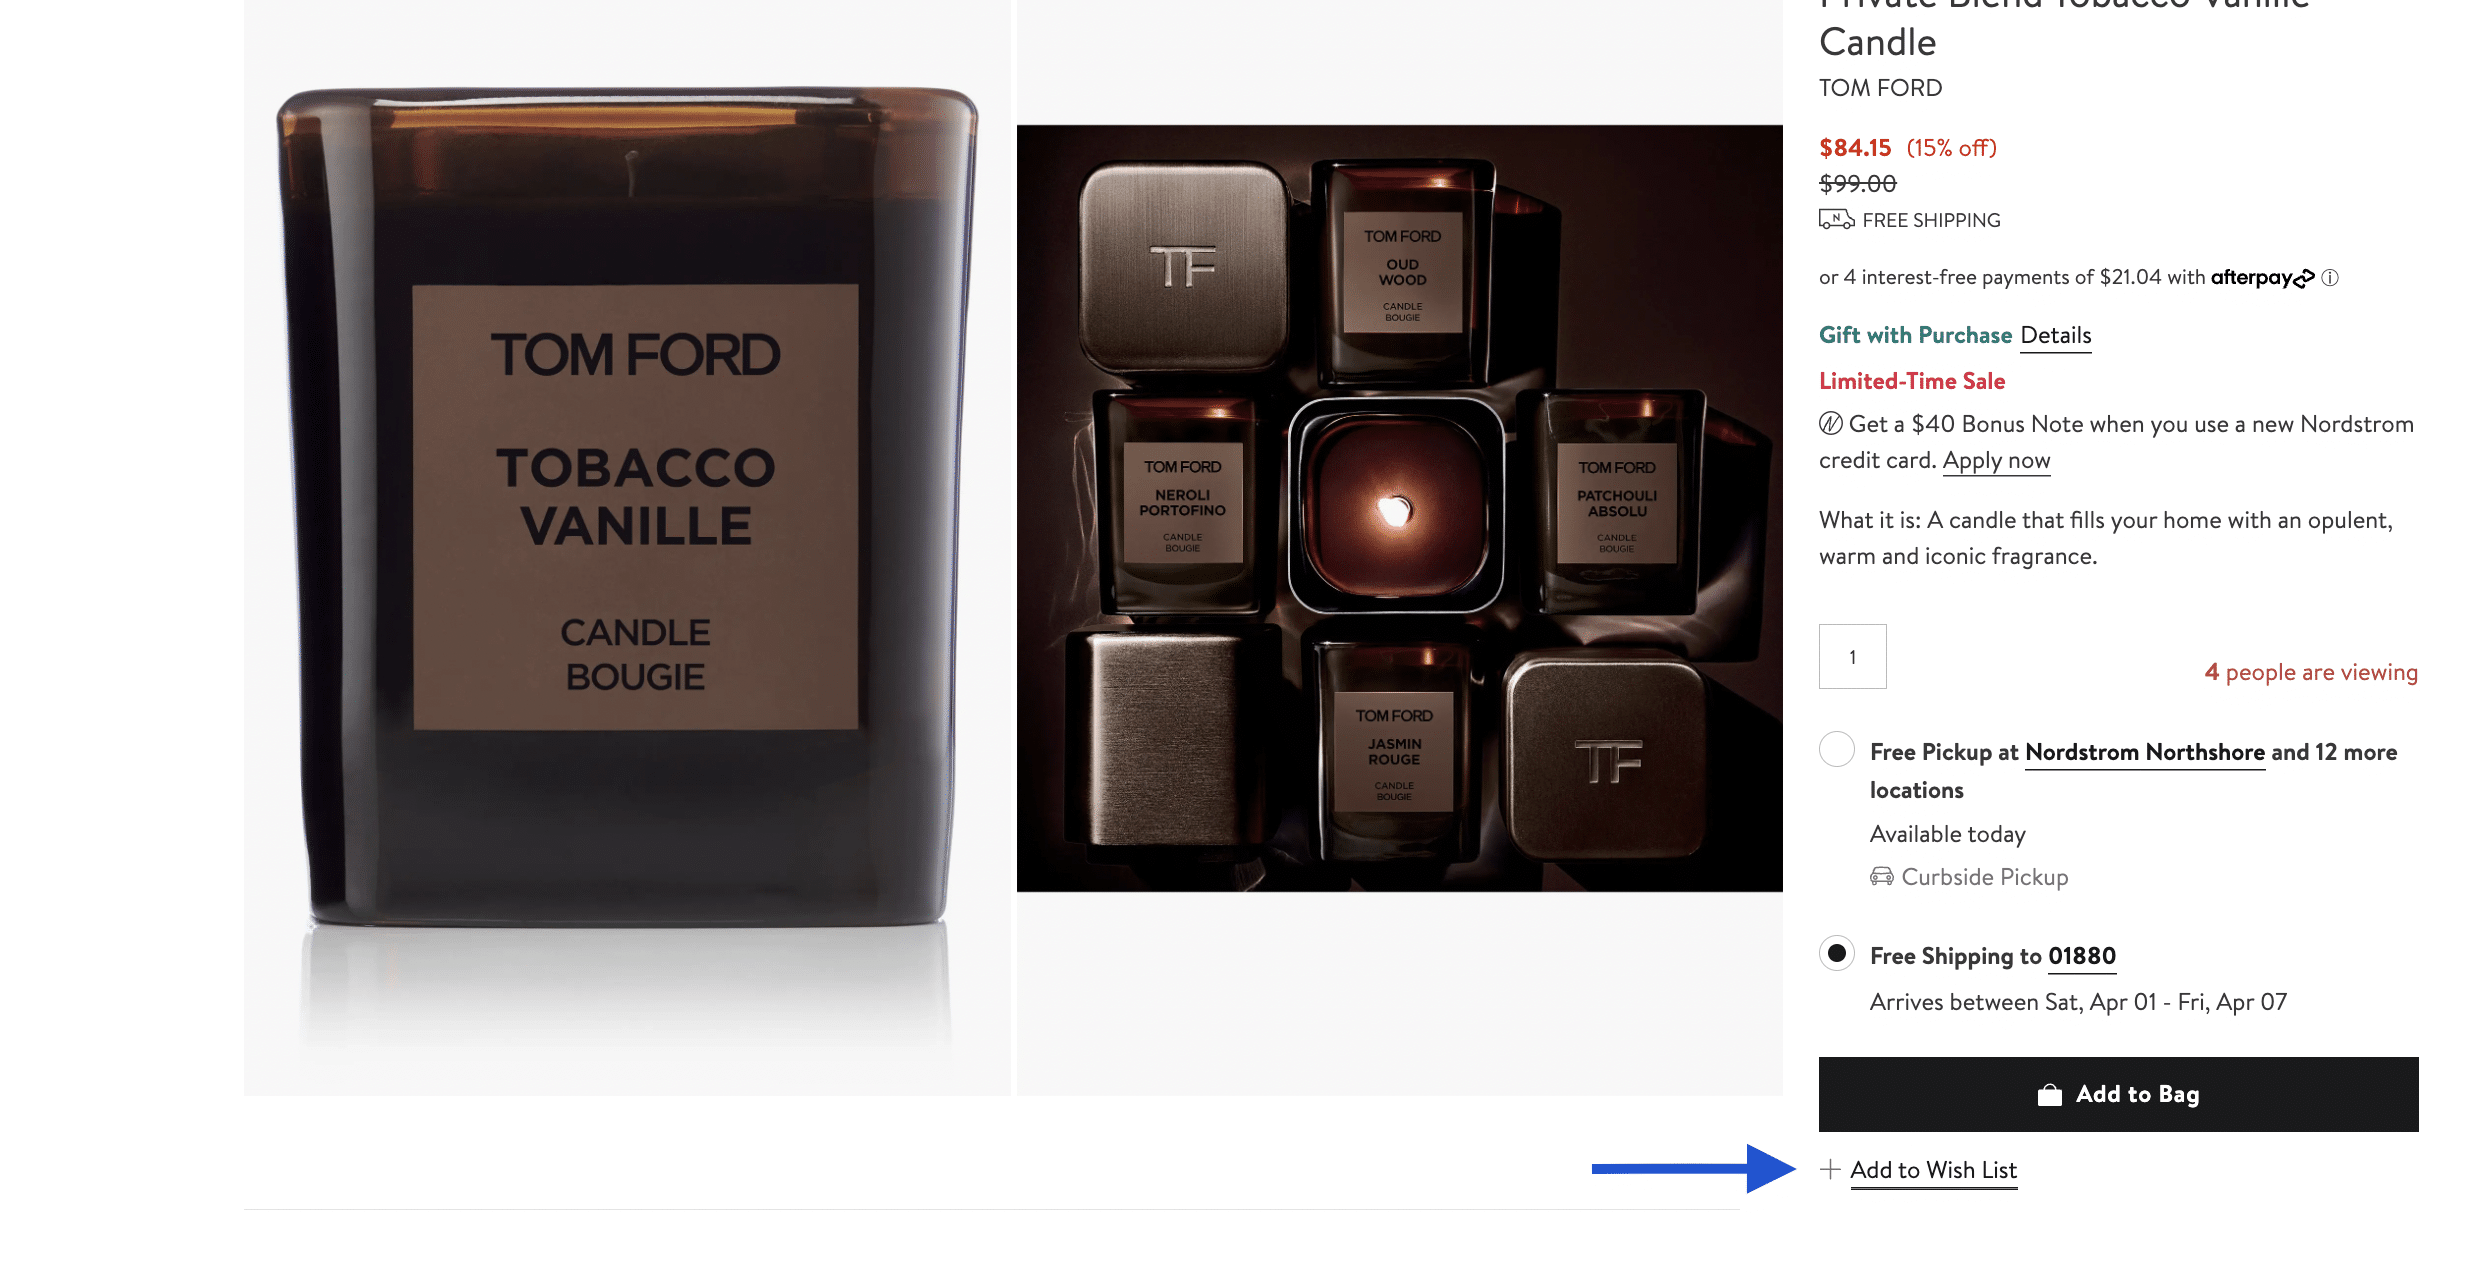Change shipping zip code 01880
This screenshot has width=2471, height=1275.
(2082, 957)
